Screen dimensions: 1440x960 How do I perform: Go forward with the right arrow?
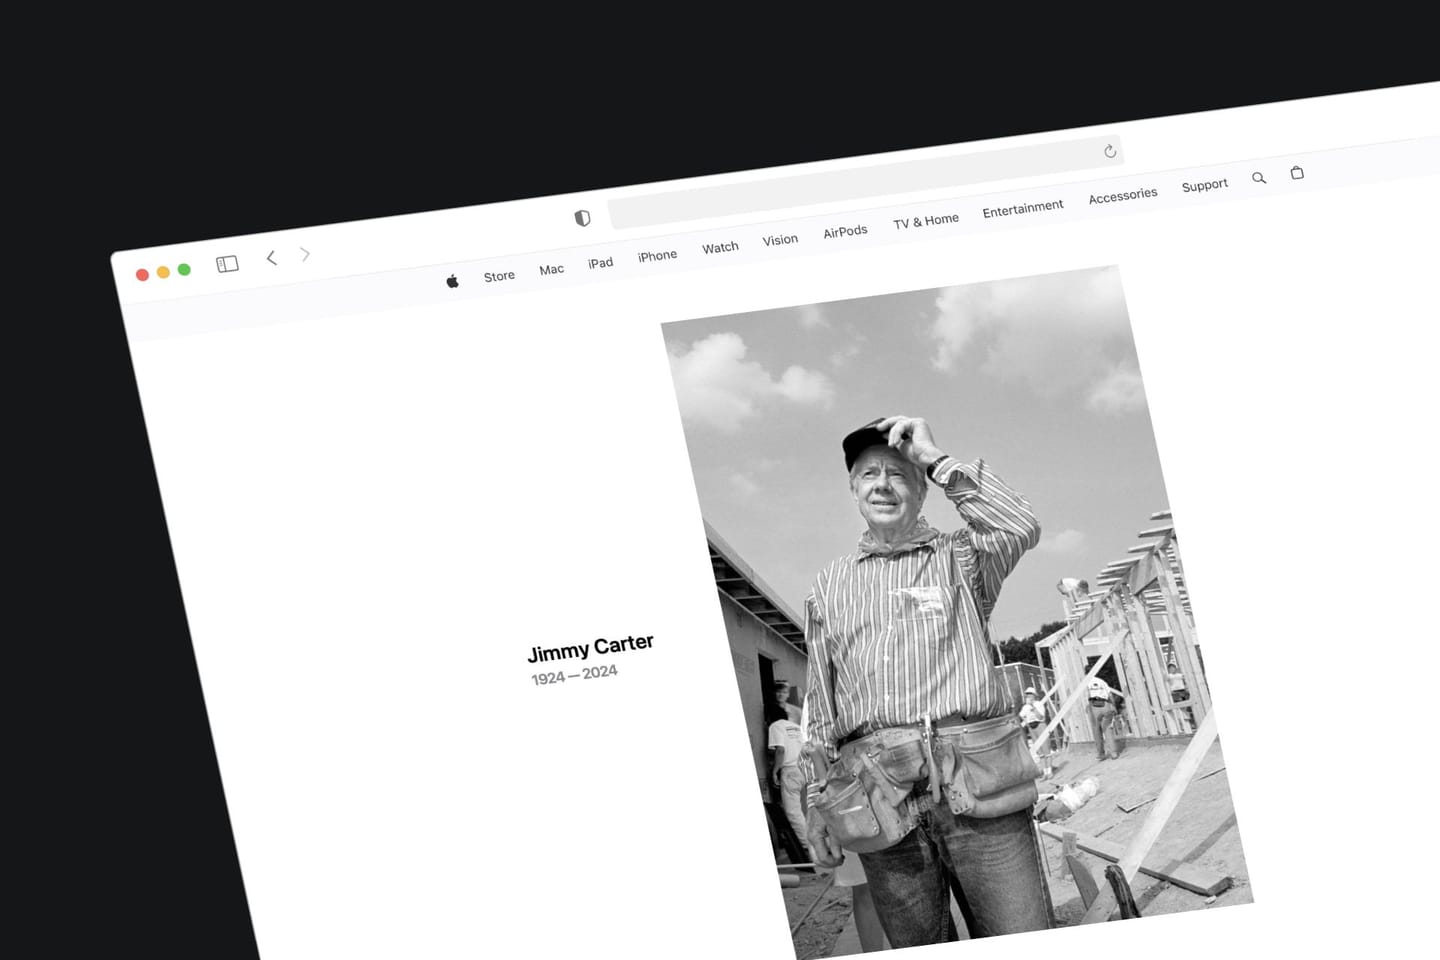tap(305, 254)
